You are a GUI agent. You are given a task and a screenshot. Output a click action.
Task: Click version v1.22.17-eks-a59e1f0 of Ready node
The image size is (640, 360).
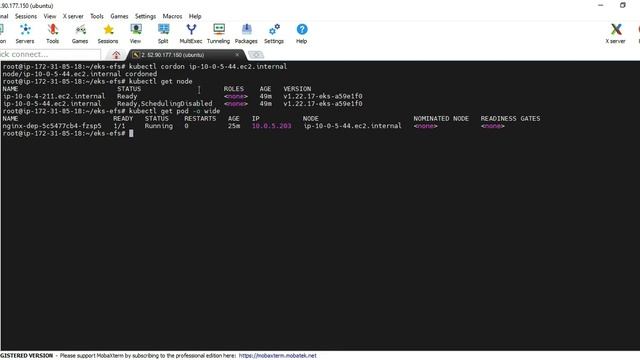[x=323, y=96]
